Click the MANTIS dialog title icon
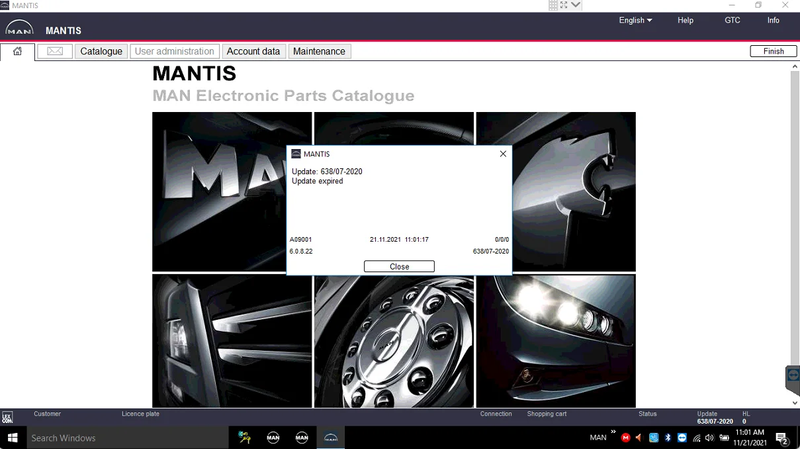 [296, 154]
